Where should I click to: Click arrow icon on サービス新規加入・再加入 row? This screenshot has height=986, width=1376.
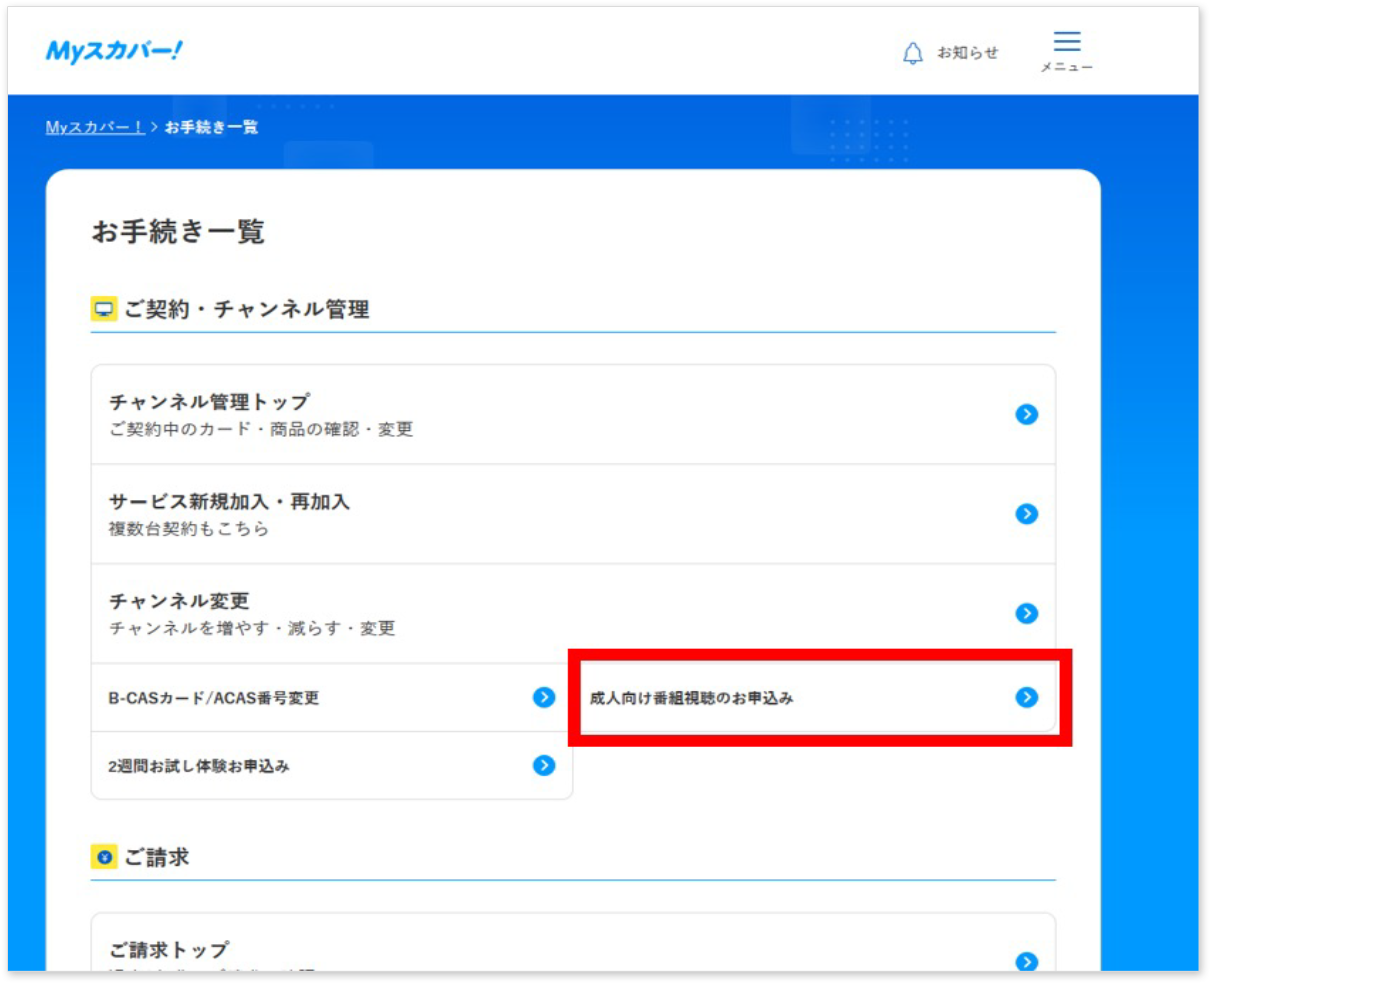click(1026, 514)
